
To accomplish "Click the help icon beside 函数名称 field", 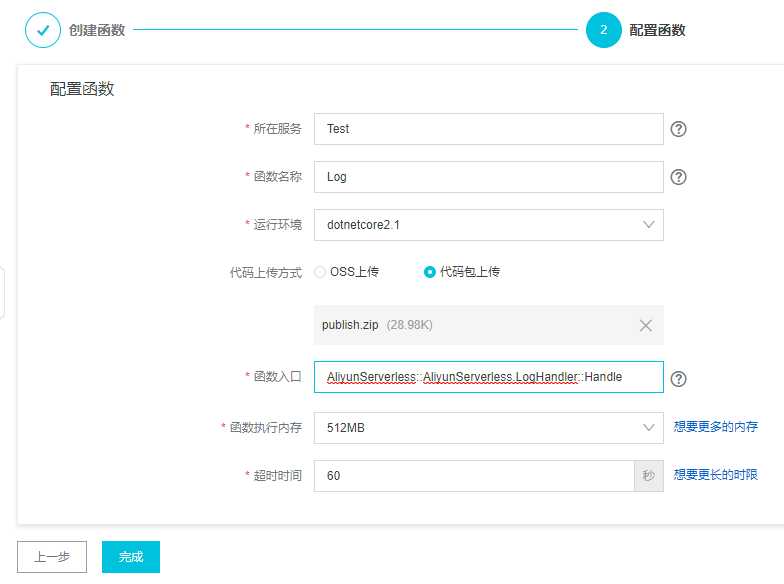I will pyautogui.click(x=678, y=177).
